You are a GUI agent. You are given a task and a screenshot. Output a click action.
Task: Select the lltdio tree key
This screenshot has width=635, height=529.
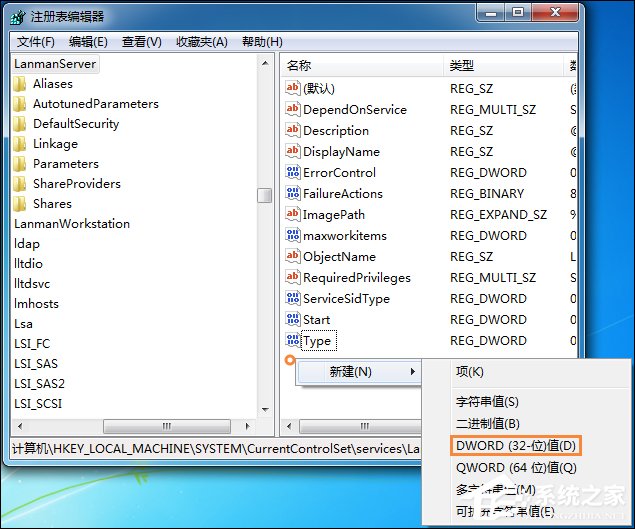point(28,264)
